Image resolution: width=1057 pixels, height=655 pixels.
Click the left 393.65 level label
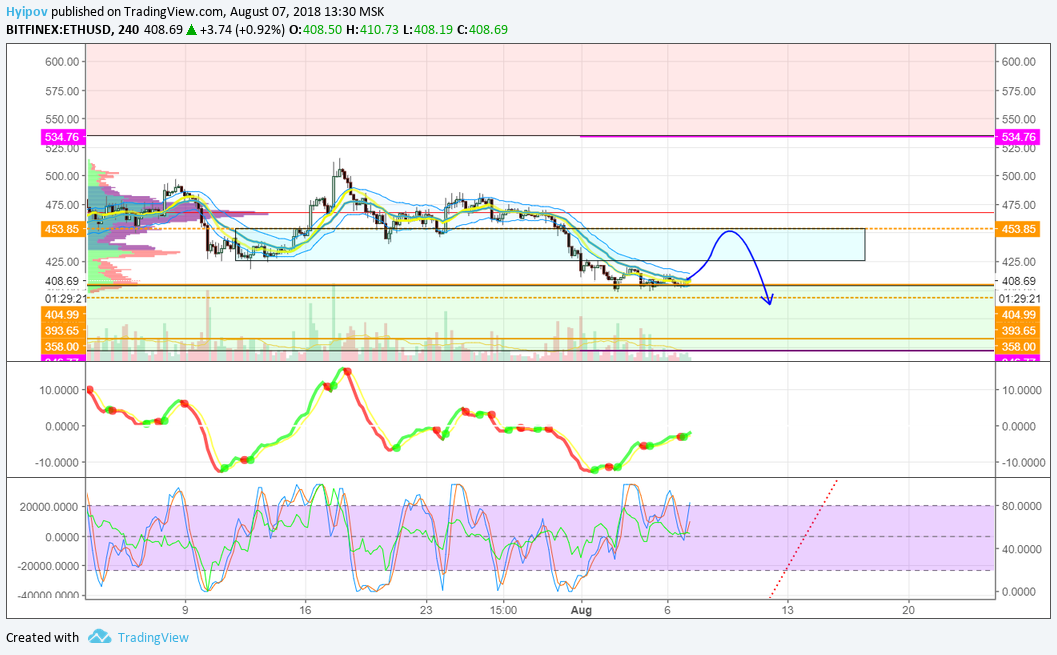[62, 331]
